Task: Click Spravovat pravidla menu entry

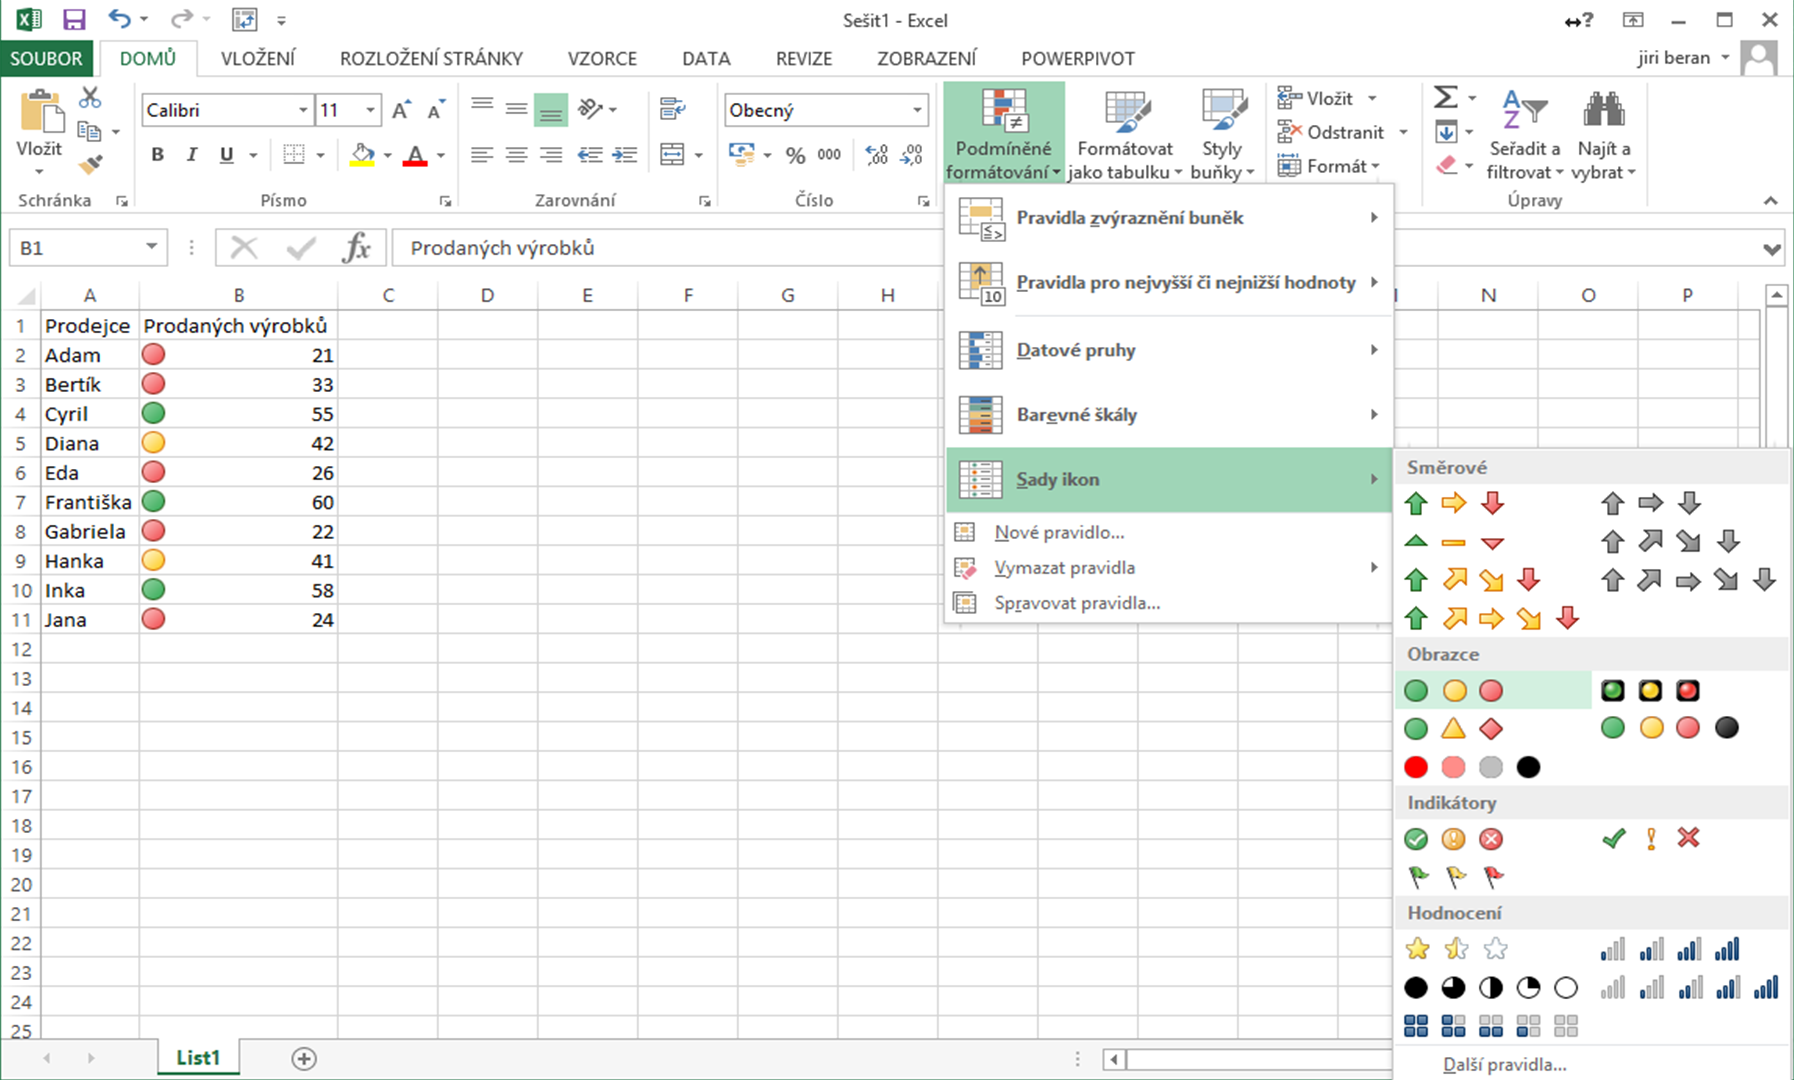Action: click(1169, 603)
